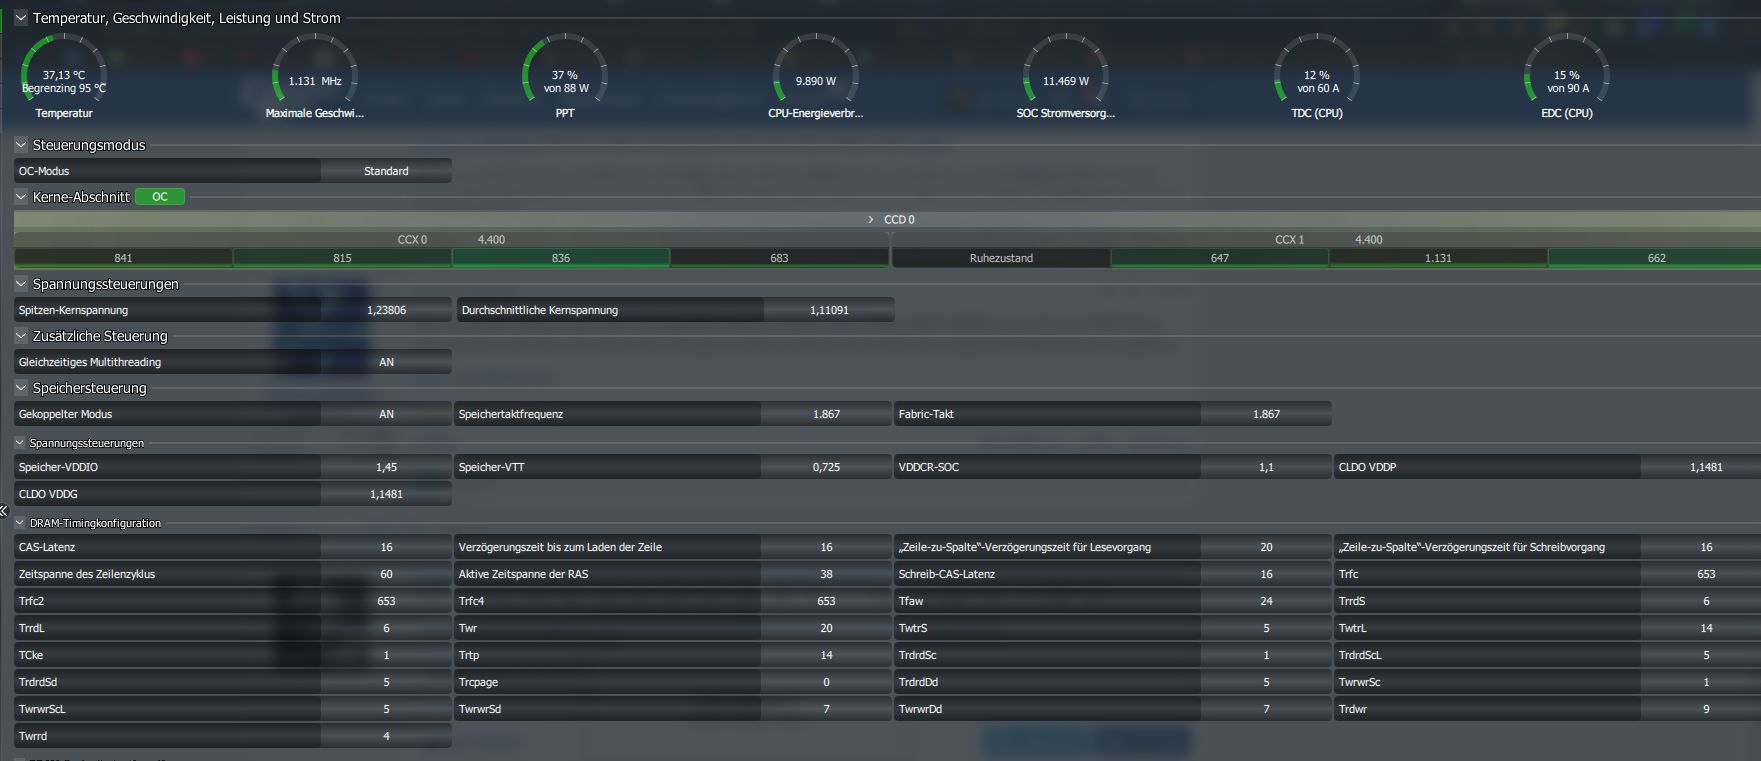1761x761 pixels.
Task: Collapse the DRAM-Timingkonfiguration subsection
Action: click(19, 522)
